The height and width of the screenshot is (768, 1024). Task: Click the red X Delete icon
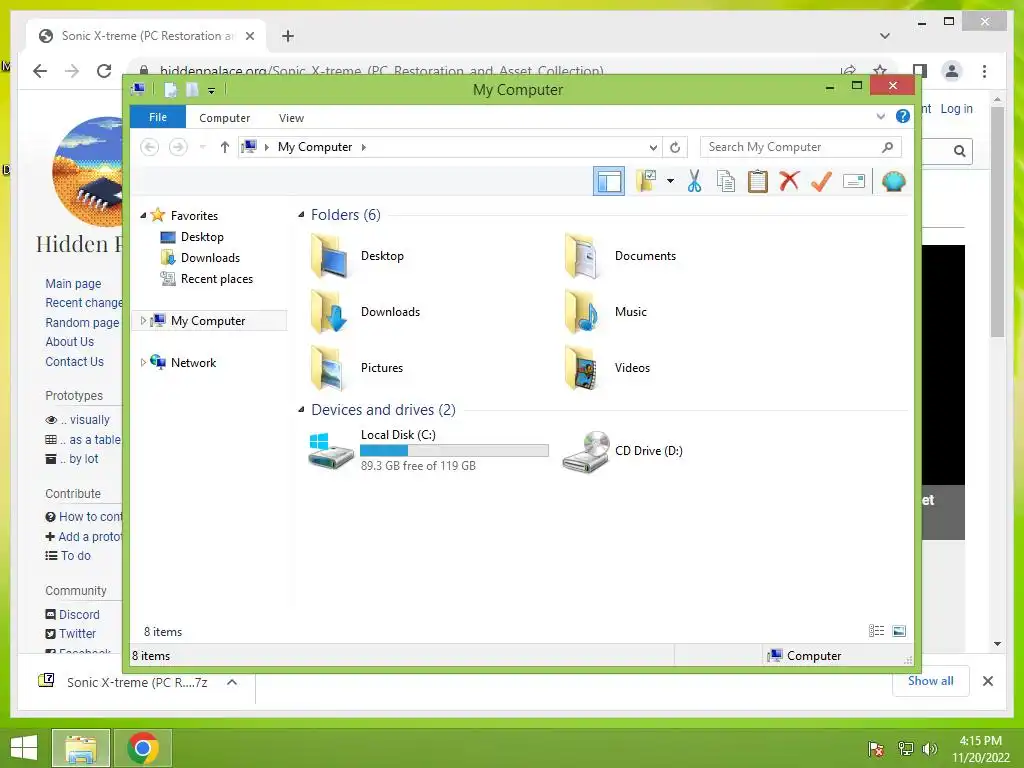pyautogui.click(x=789, y=181)
